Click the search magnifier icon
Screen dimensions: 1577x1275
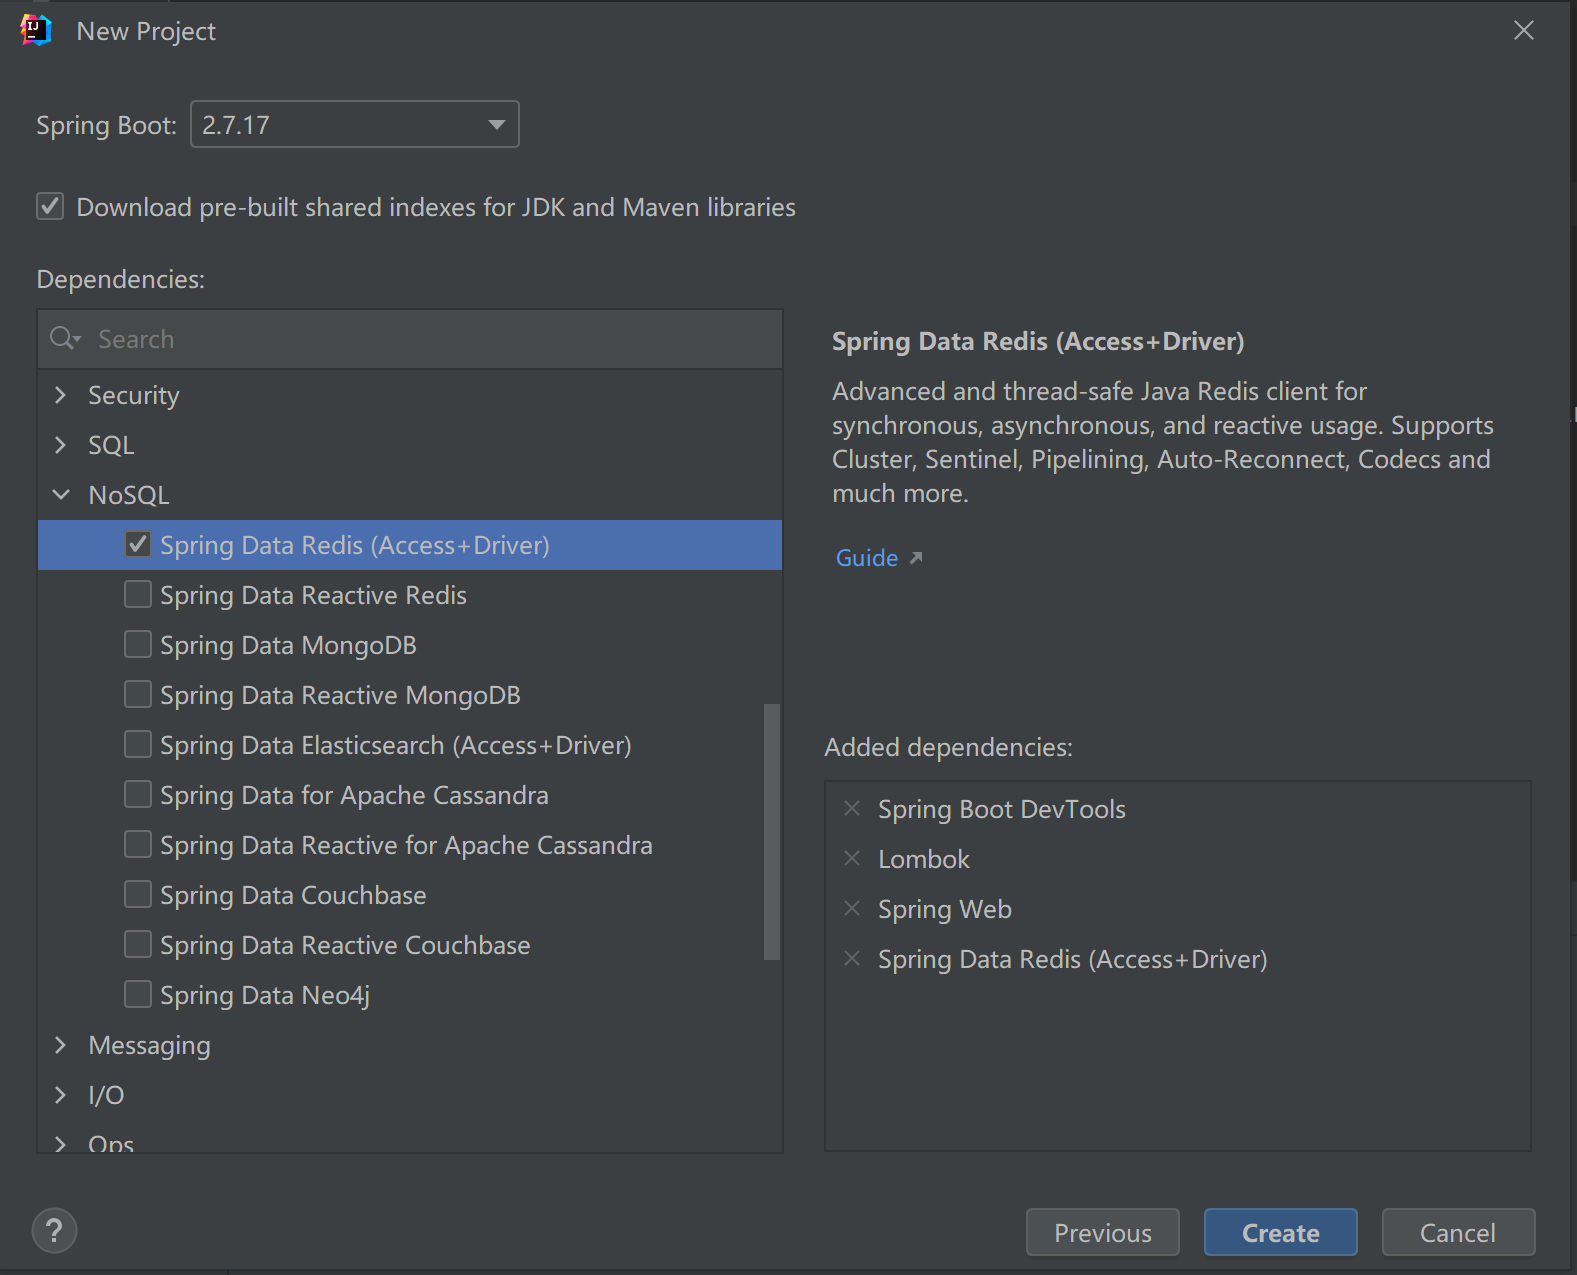click(x=64, y=338)
